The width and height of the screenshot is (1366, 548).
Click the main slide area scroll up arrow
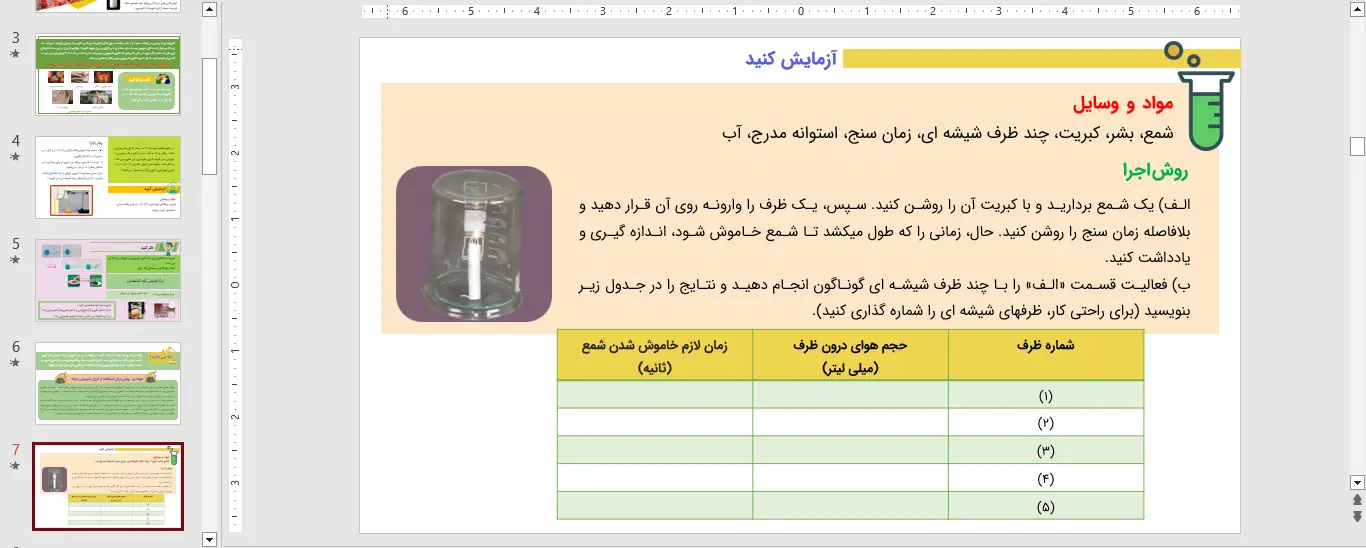(1357, 10)
